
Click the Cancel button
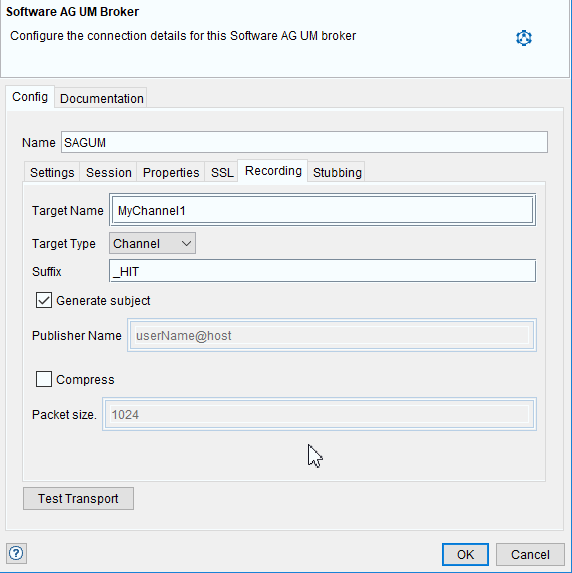point(530,554)
